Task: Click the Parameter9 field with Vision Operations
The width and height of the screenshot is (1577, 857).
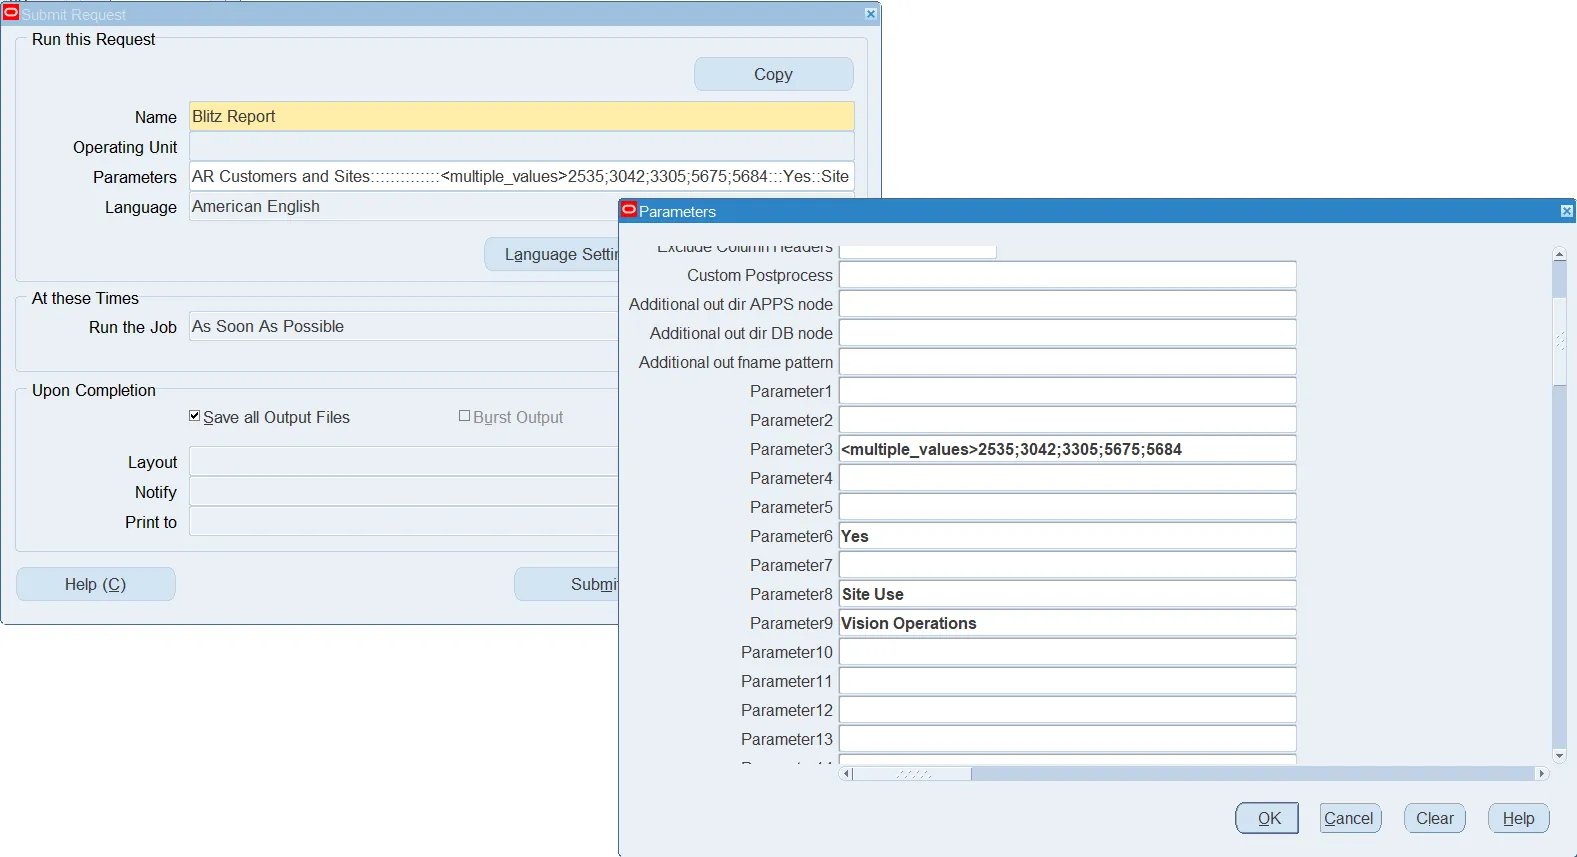Action: point(1068,623)
